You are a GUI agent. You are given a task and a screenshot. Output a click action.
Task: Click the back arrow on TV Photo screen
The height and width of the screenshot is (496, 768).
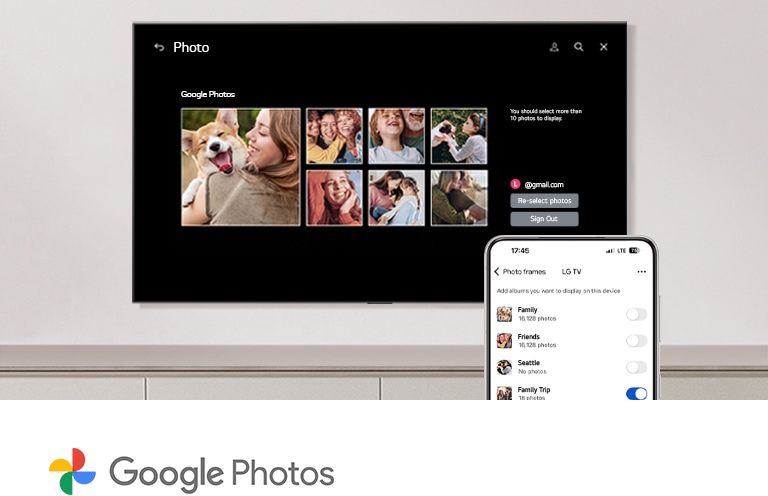click(159, 47)
